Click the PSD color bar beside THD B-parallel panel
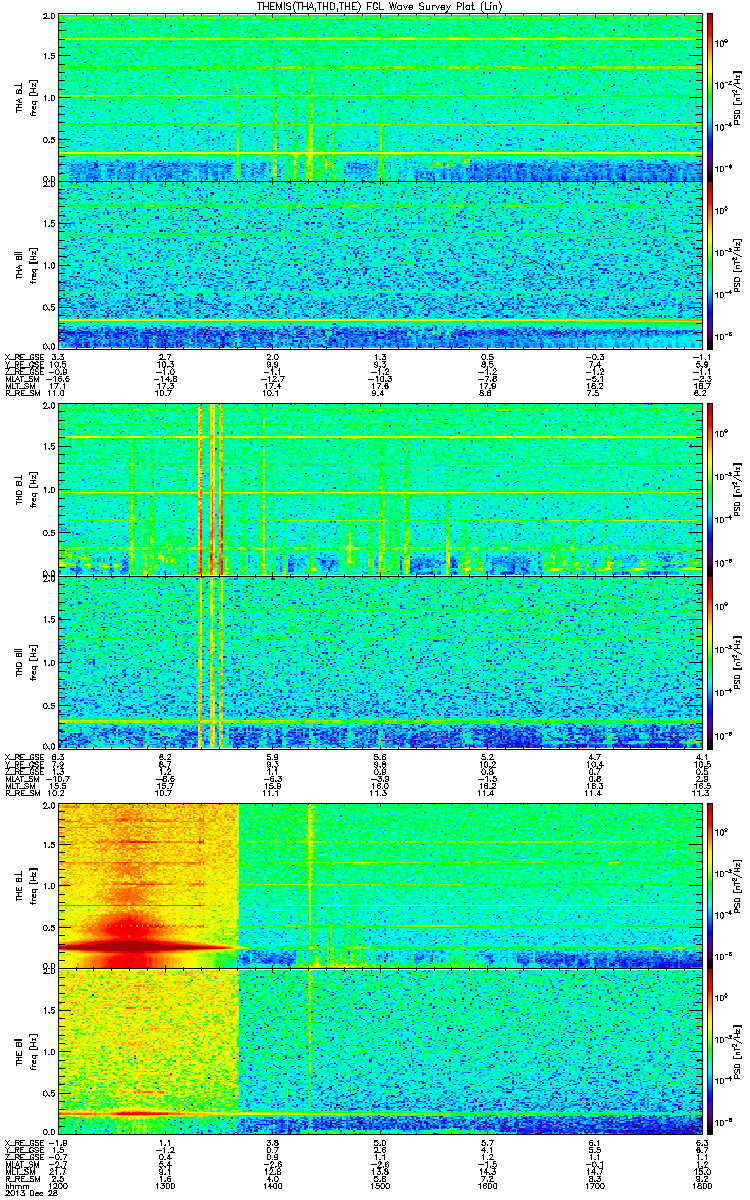This screenshot has height=1200, width=750. pos(710,662)
